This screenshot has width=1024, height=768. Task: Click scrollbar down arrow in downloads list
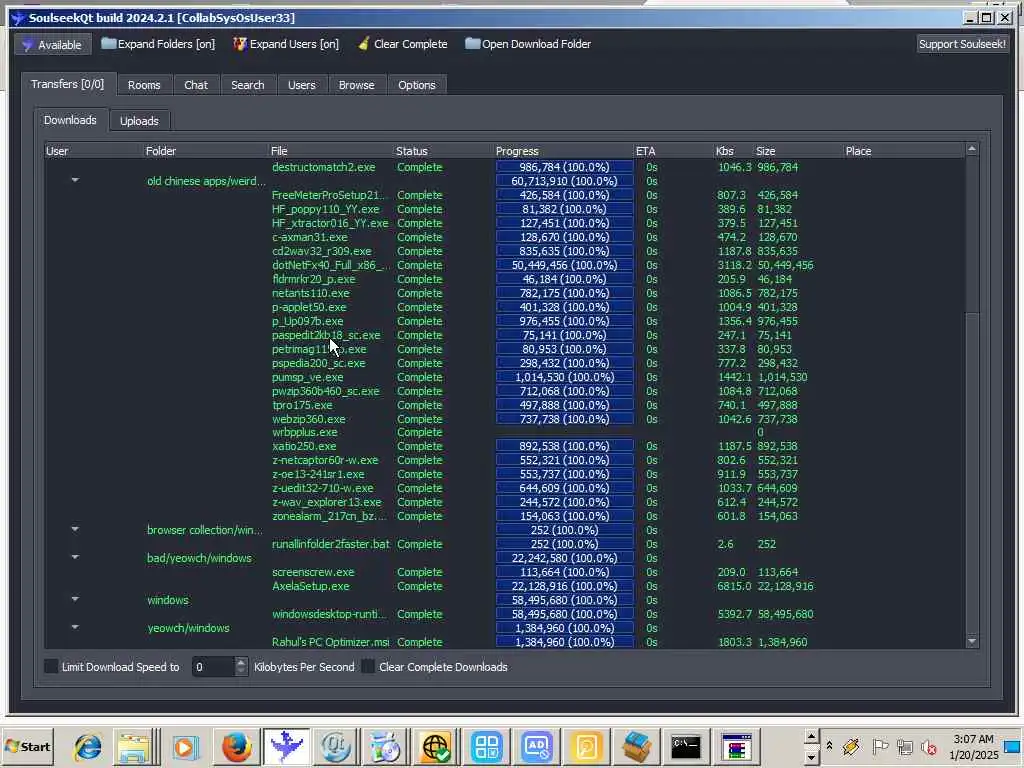pyautogui.click(x=972, y=641)
